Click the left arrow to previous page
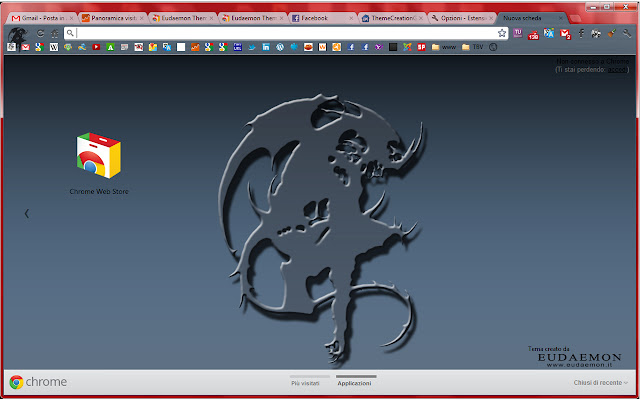 click(27, 213)
